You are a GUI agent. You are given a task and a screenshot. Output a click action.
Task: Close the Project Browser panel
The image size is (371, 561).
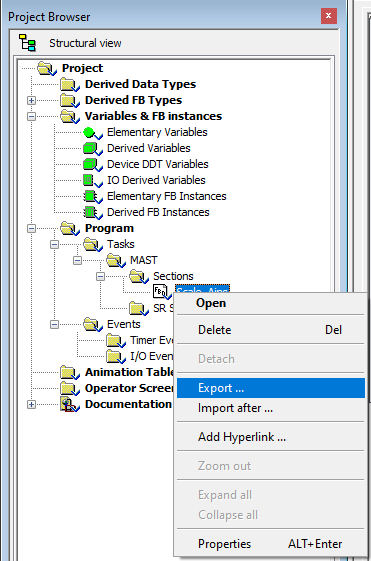(328, 16)
